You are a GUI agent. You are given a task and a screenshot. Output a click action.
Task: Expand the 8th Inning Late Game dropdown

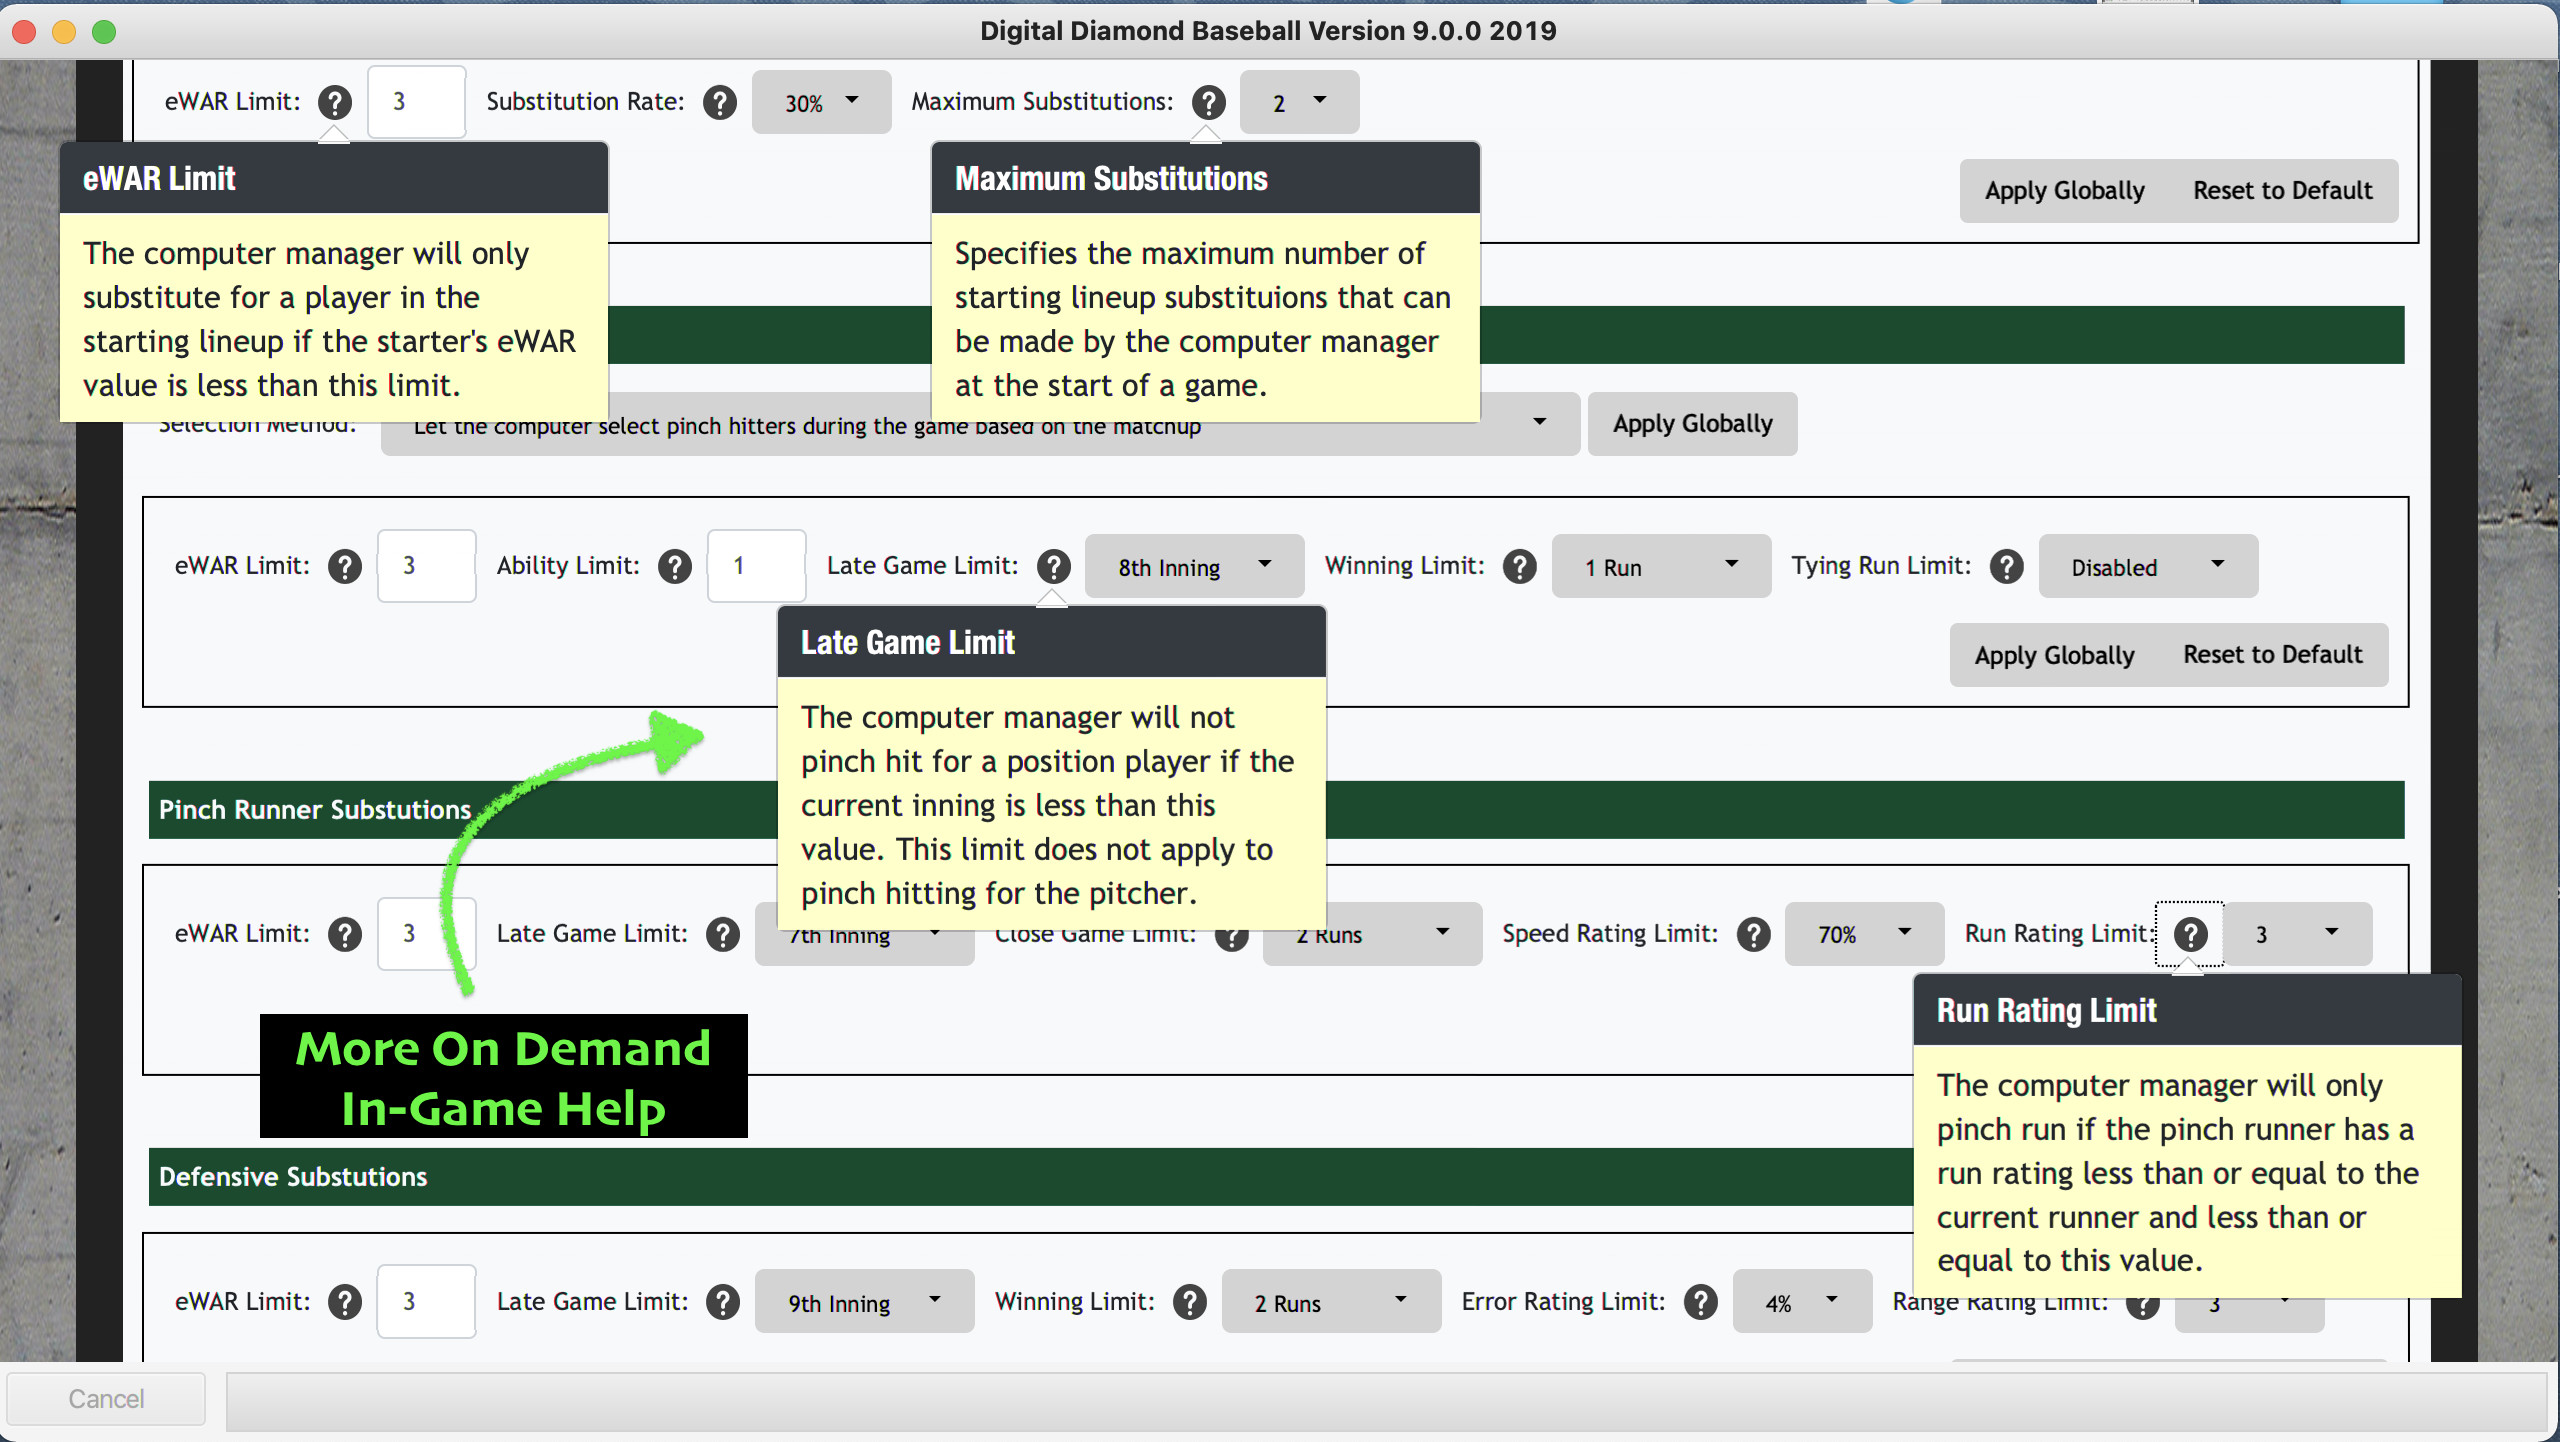point(1194,566)
